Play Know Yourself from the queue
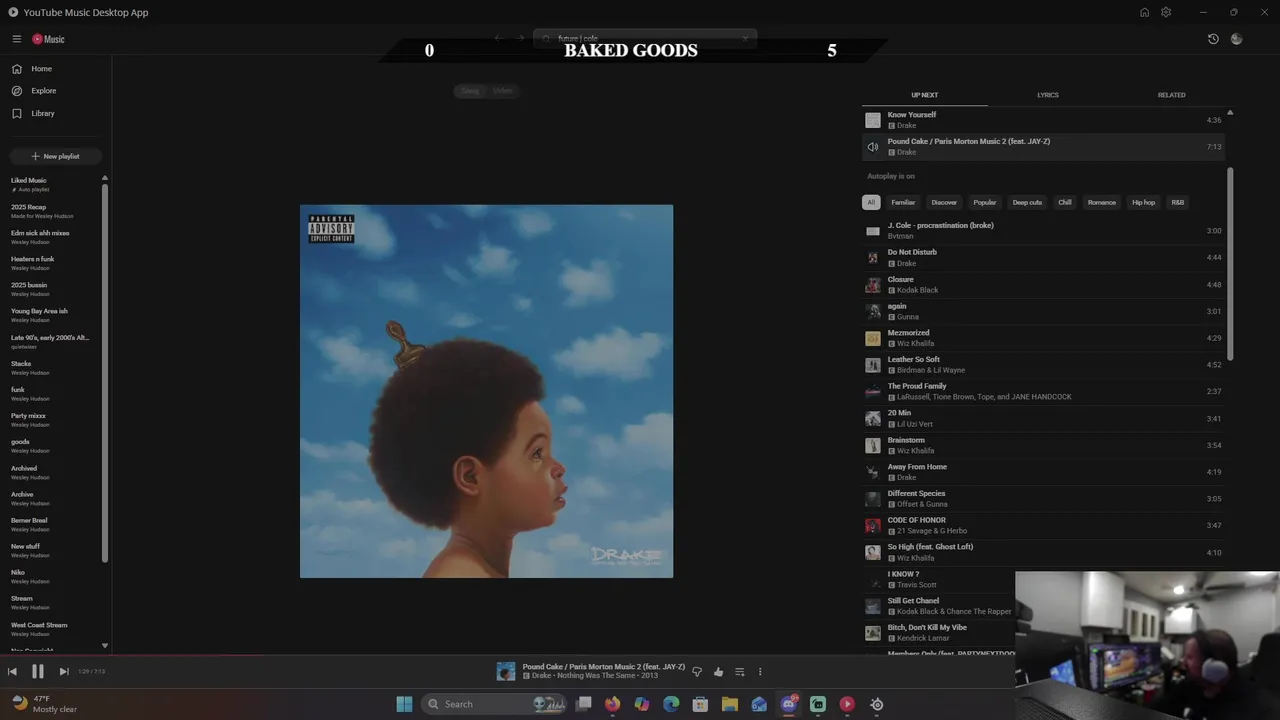 pyautogui.click(x=1044, y=120)
